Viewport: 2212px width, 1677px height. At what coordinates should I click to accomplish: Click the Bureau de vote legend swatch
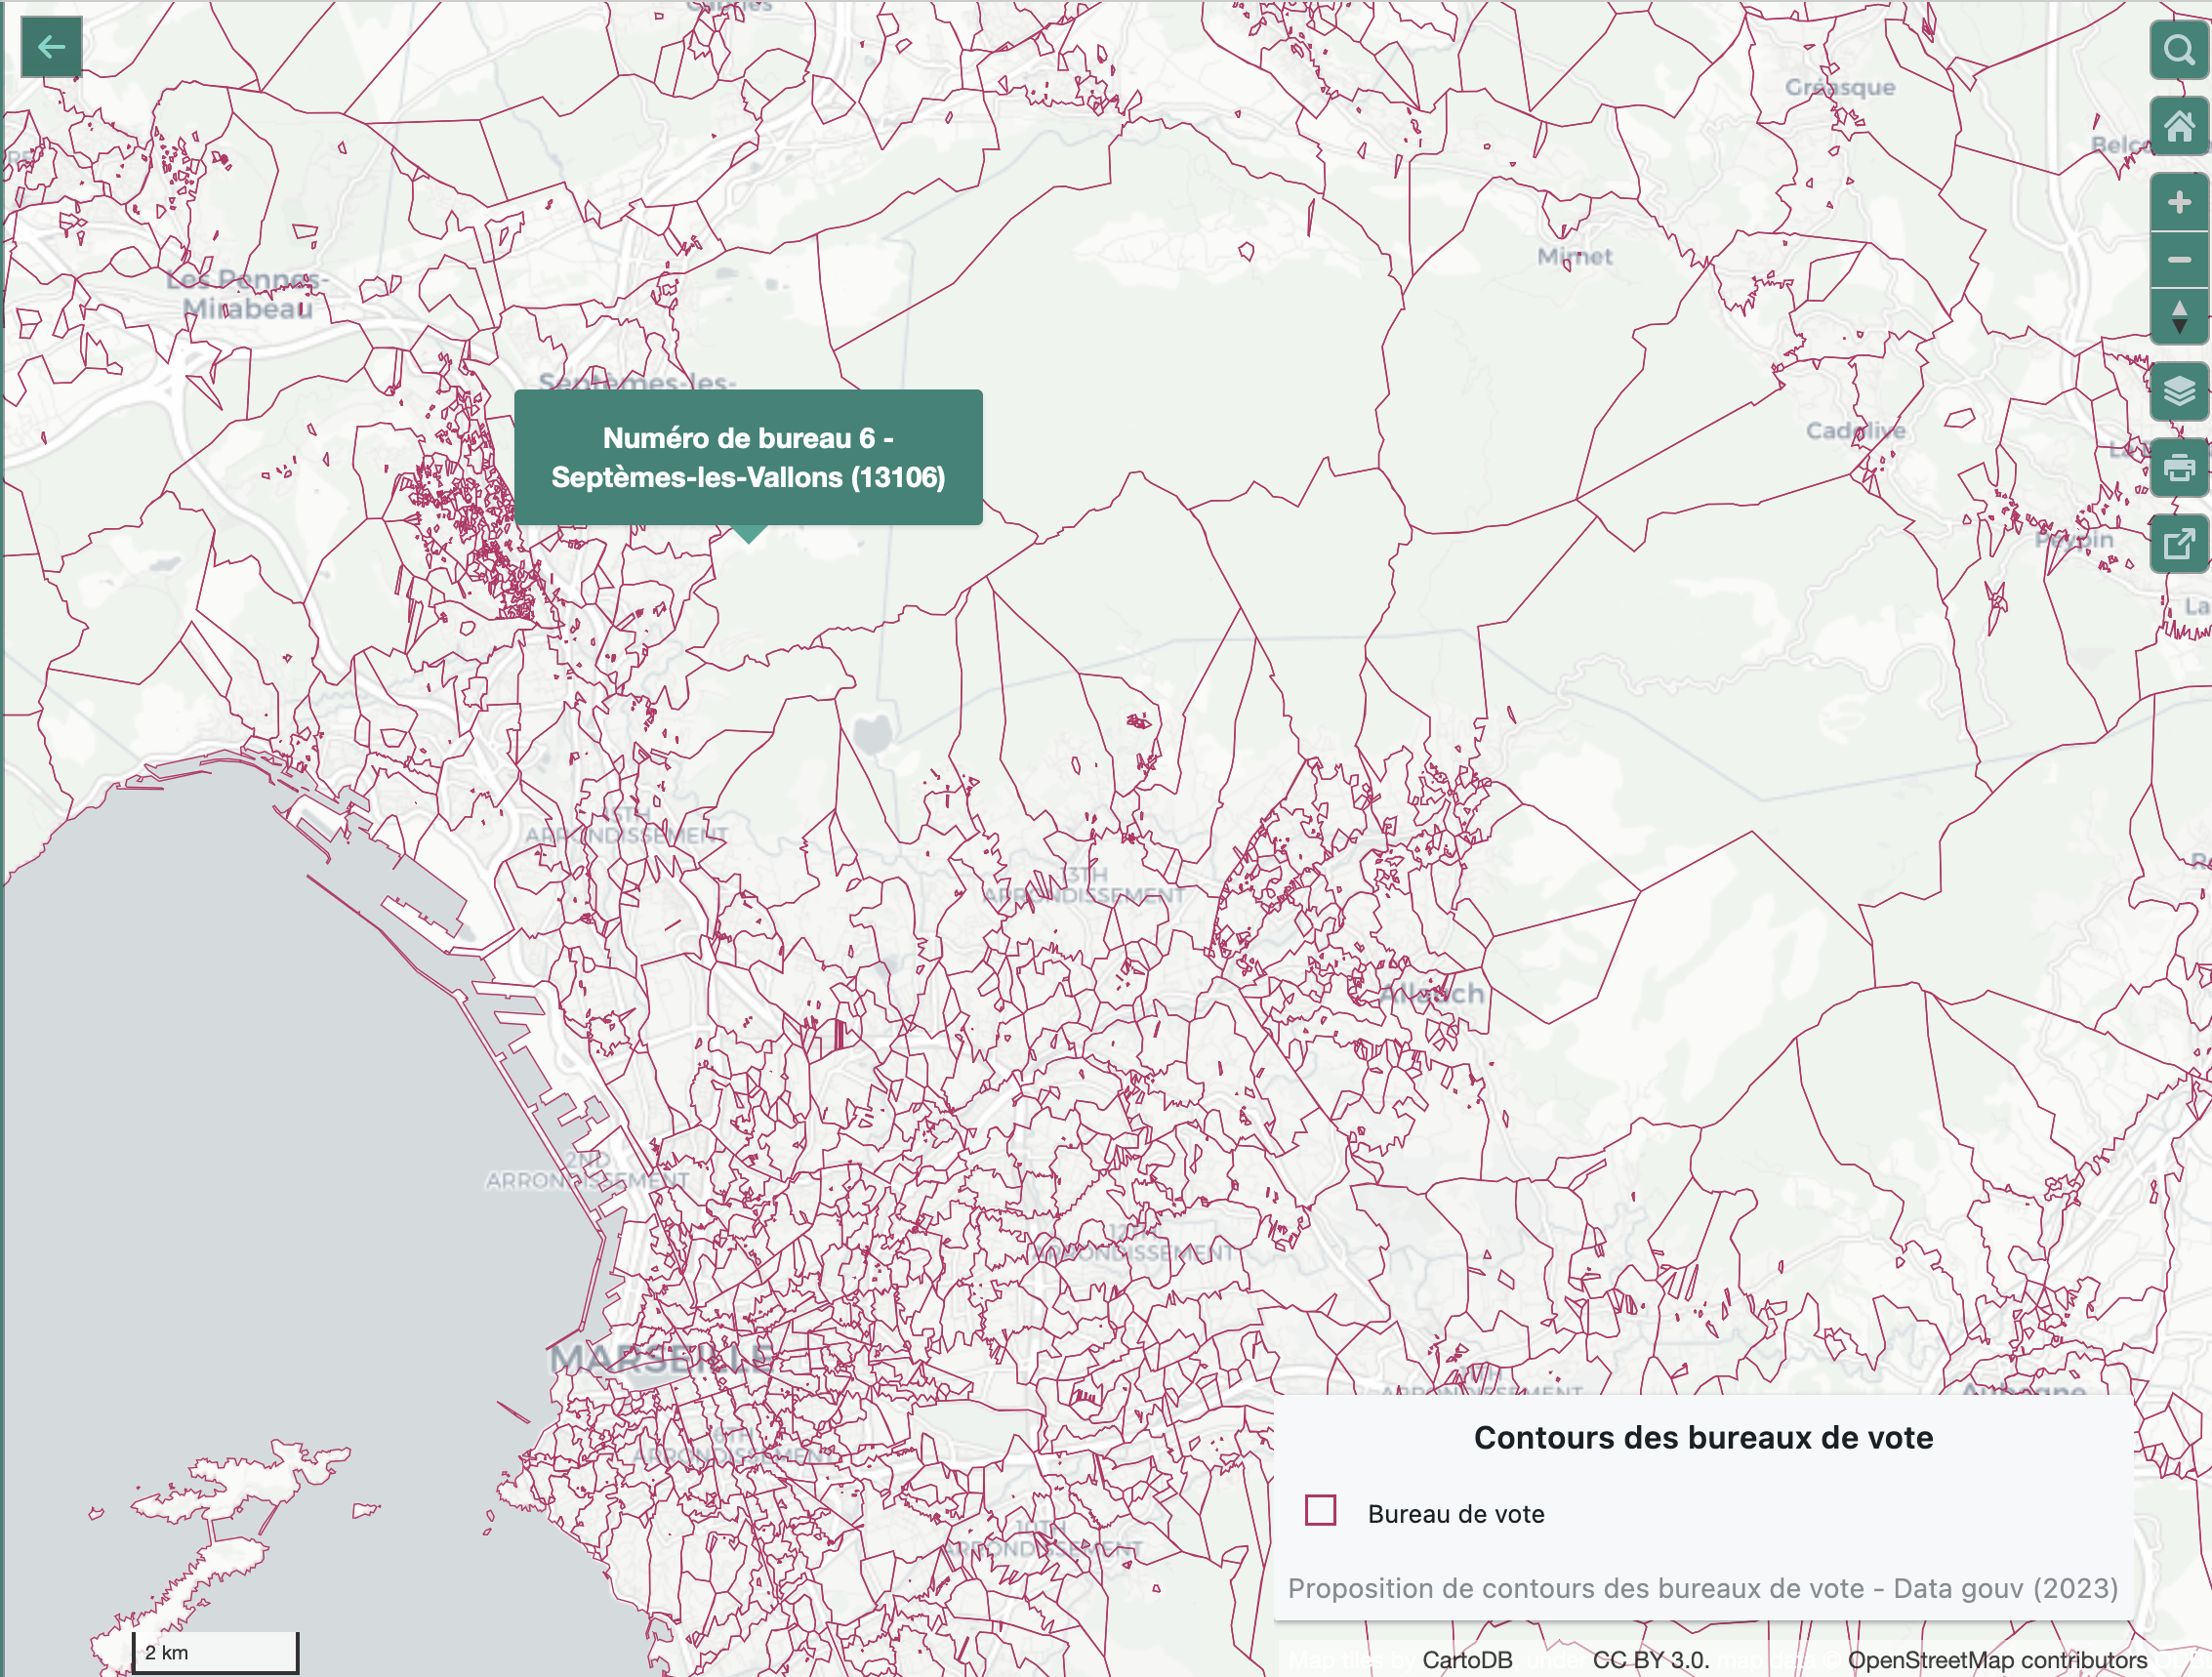click(x=1320, y=1510)
